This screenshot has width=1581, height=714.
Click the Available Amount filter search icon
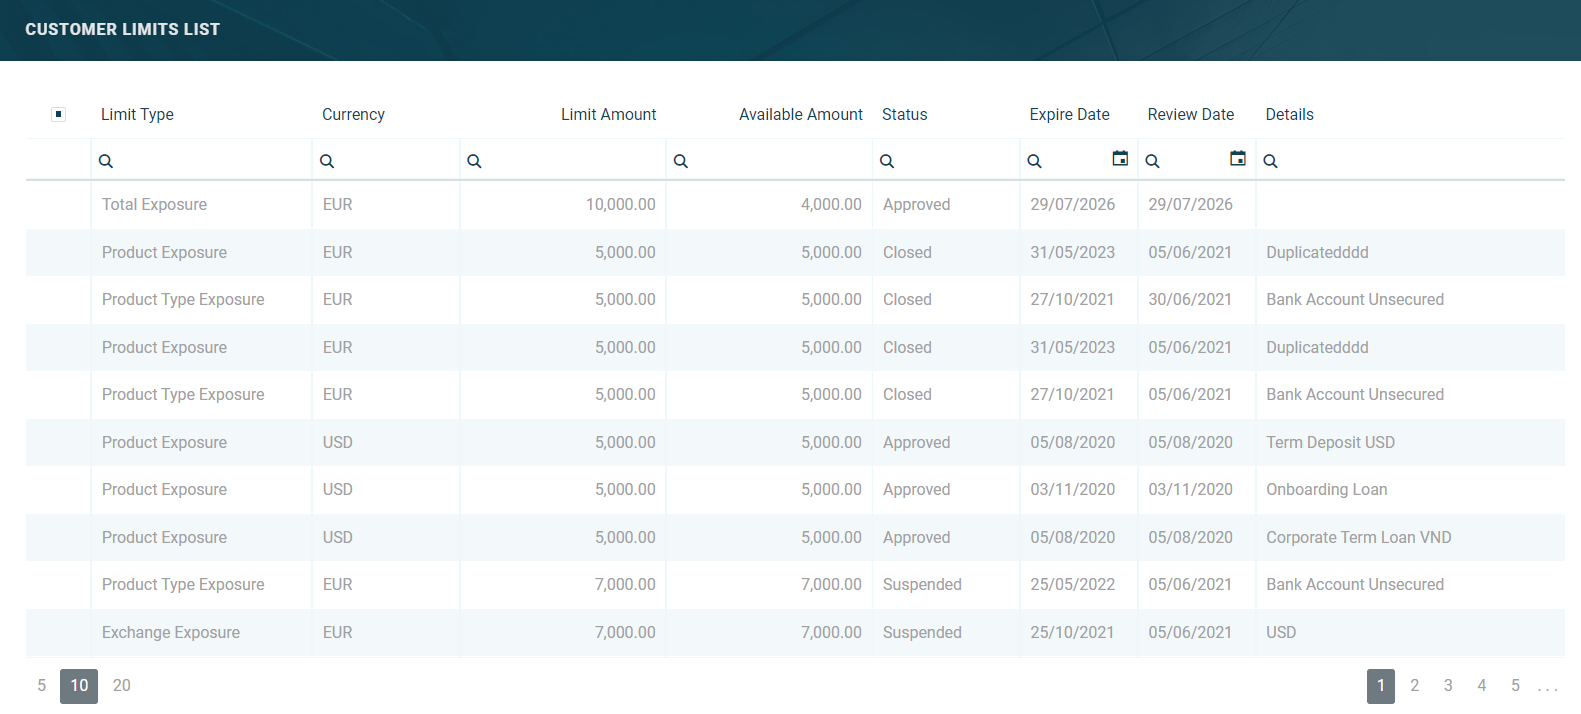681,161
